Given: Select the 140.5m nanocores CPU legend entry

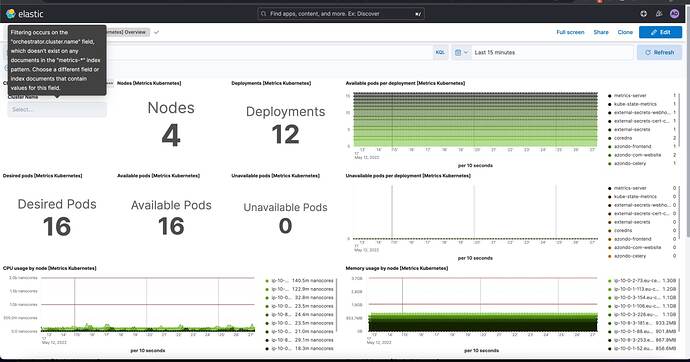Looking at the screenshot, I should point(302,281).
